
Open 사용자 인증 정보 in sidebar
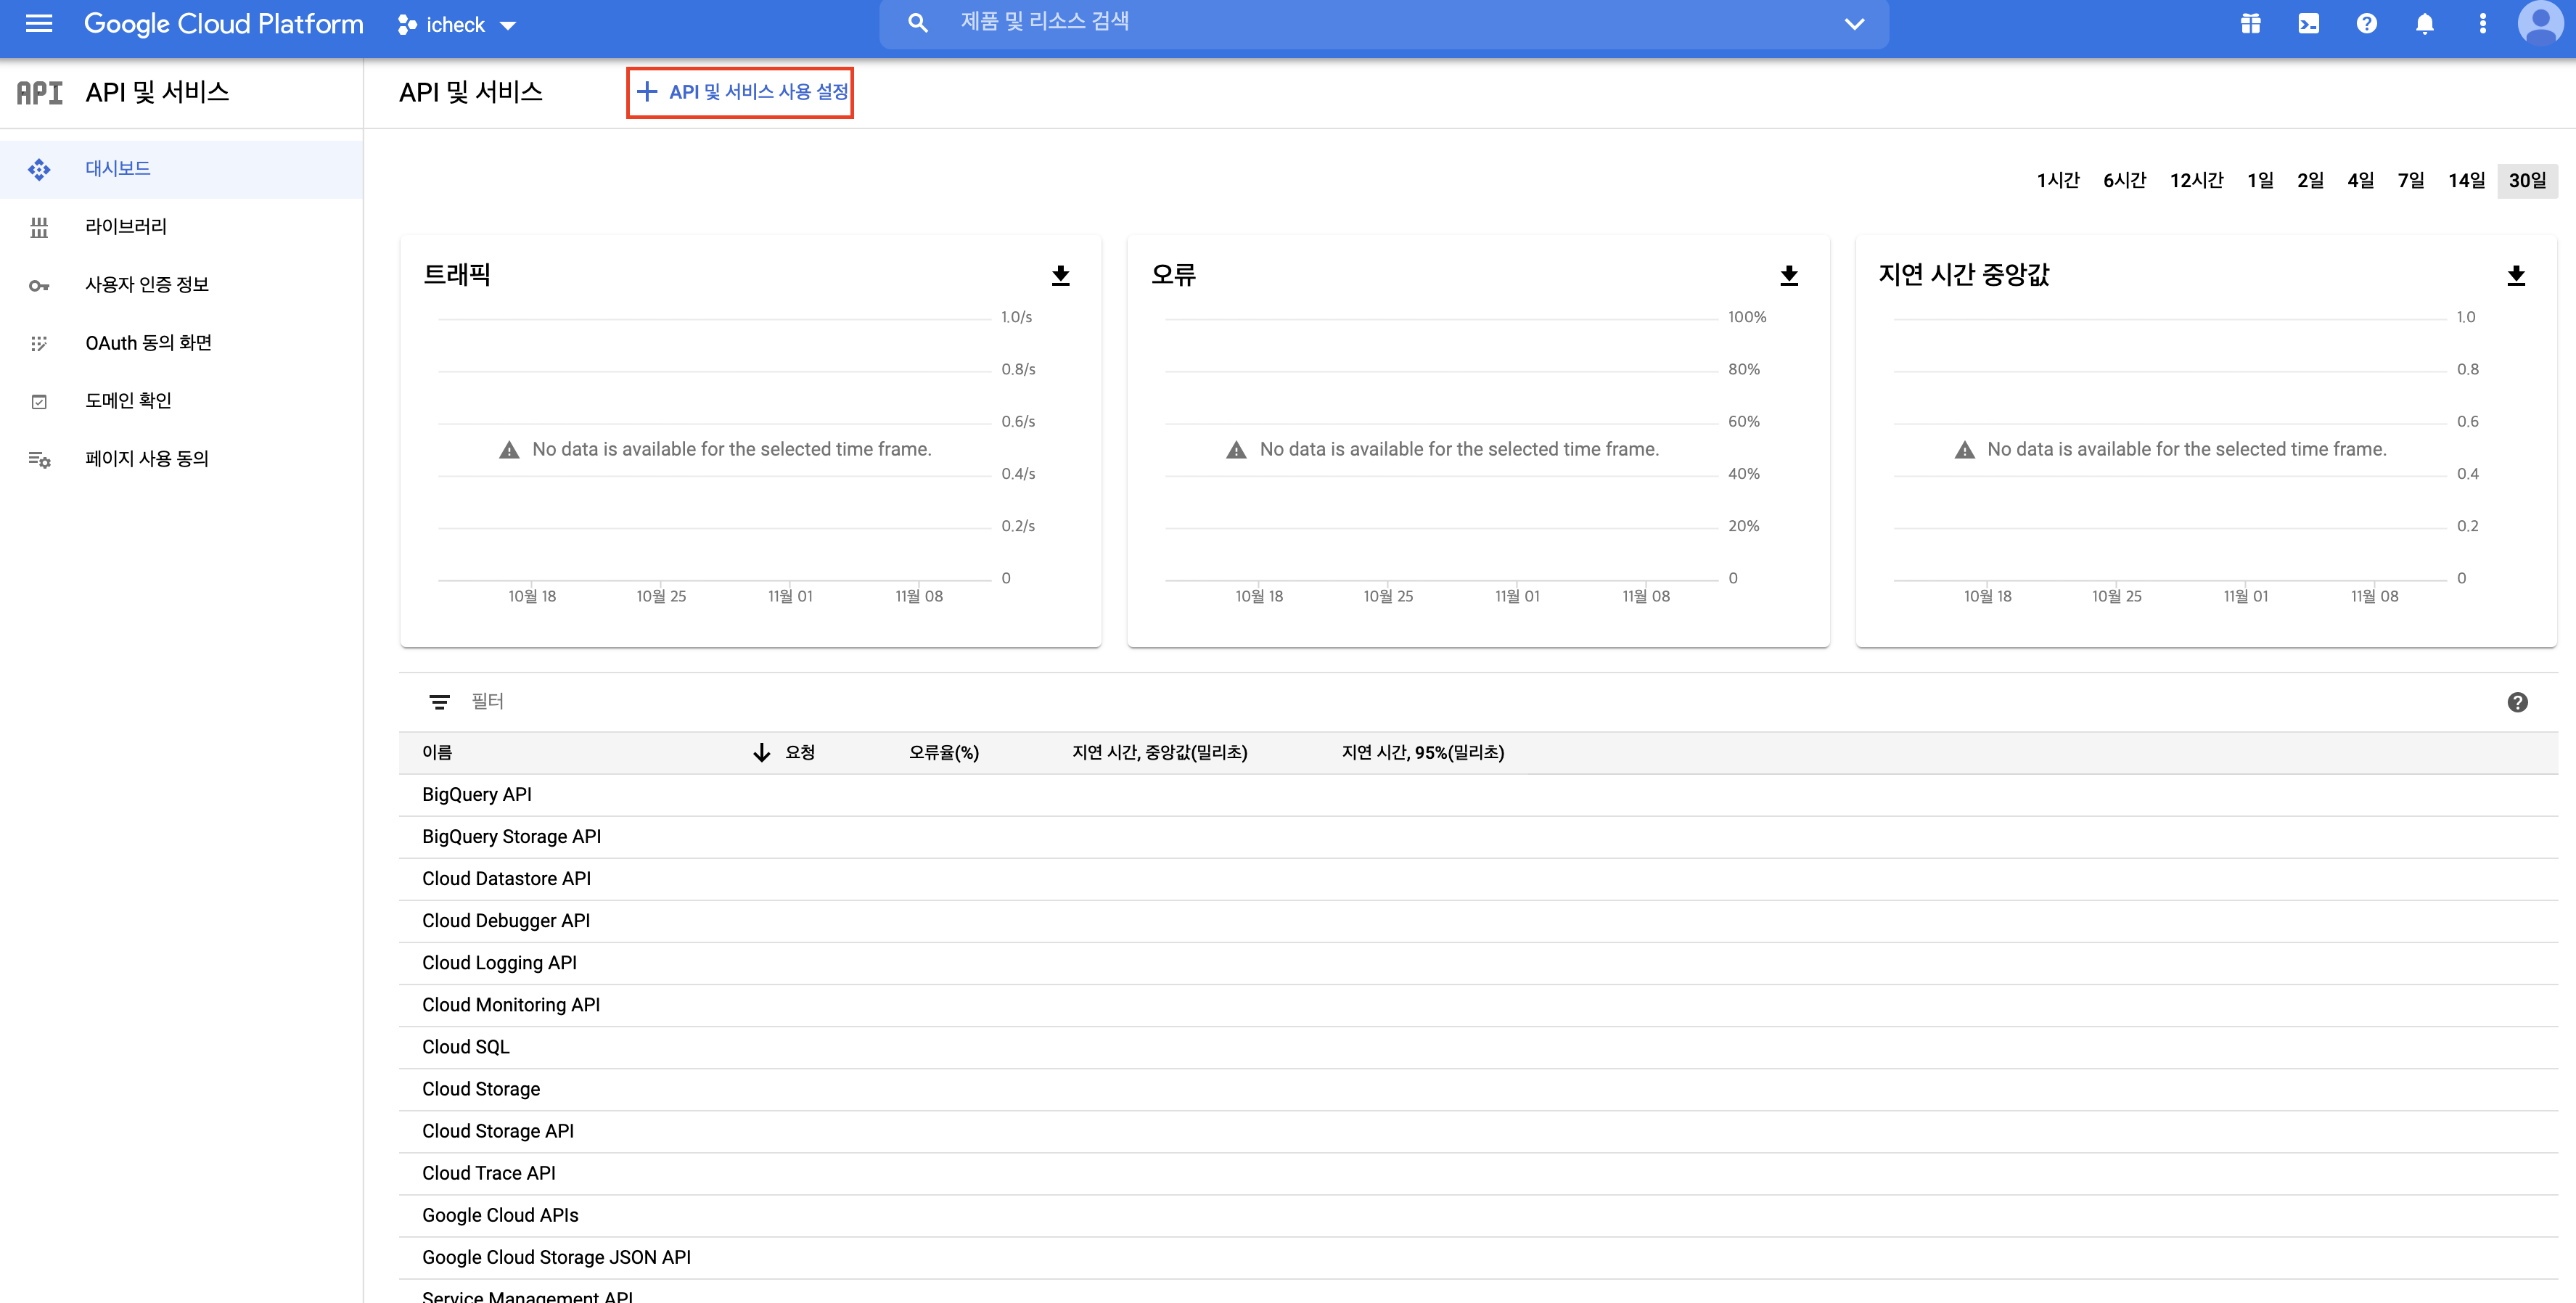coord(147,285)
